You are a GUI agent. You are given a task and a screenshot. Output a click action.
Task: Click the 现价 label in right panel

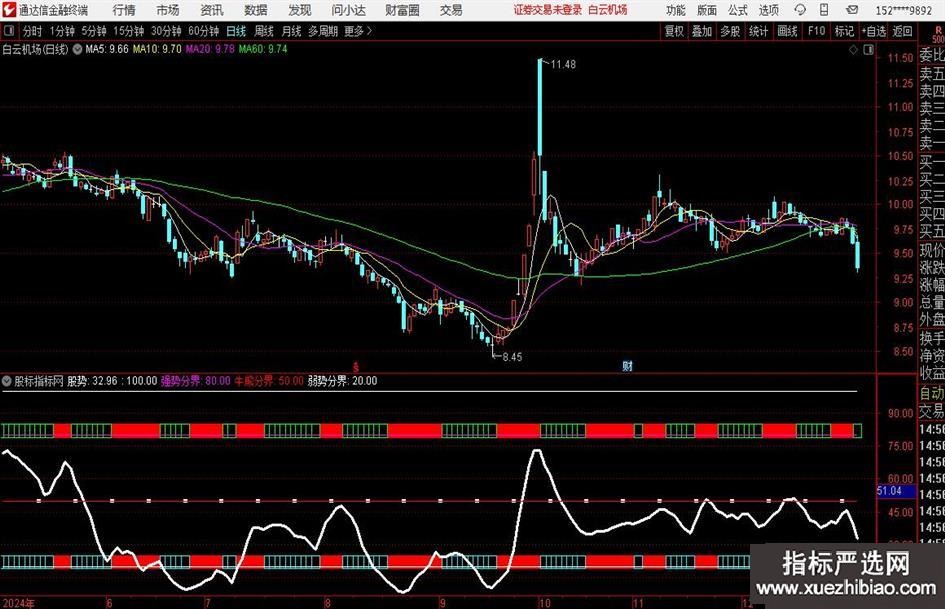click(932, 250)
